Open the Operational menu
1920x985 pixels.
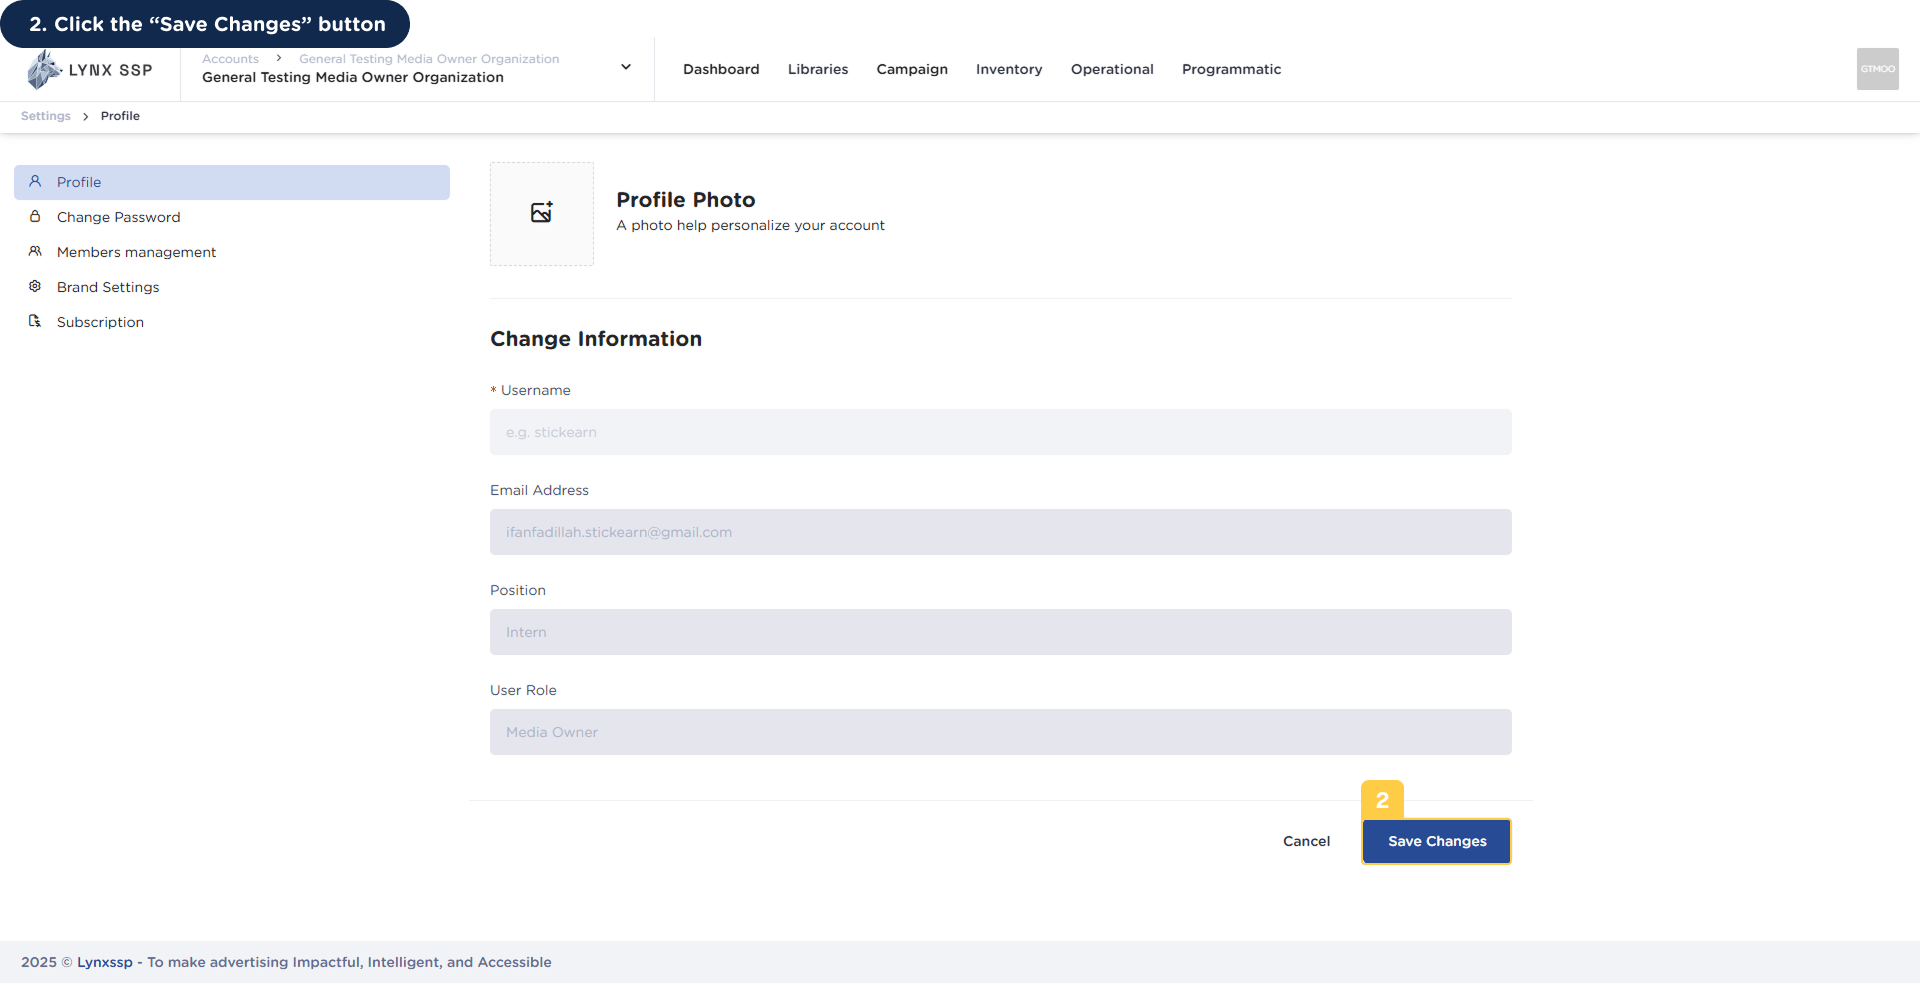pos(1112,69)
